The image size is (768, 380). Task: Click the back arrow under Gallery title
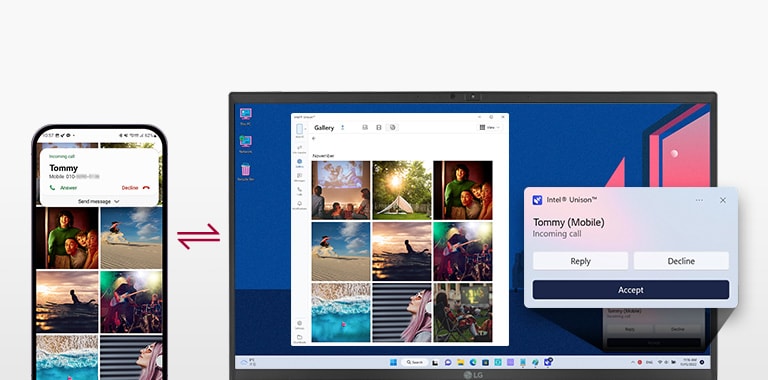(x=314, y=139)
